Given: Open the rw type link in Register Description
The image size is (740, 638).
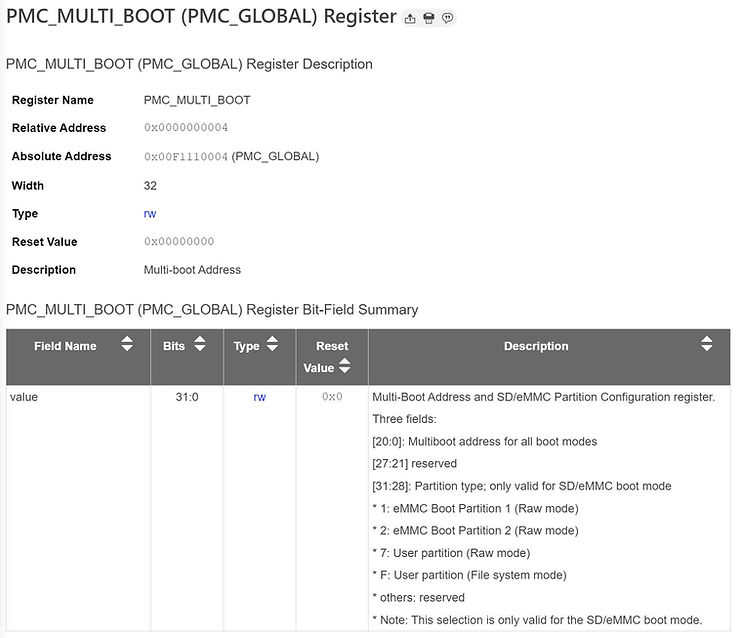Looking at the screenshot, I should pos(150,214).
